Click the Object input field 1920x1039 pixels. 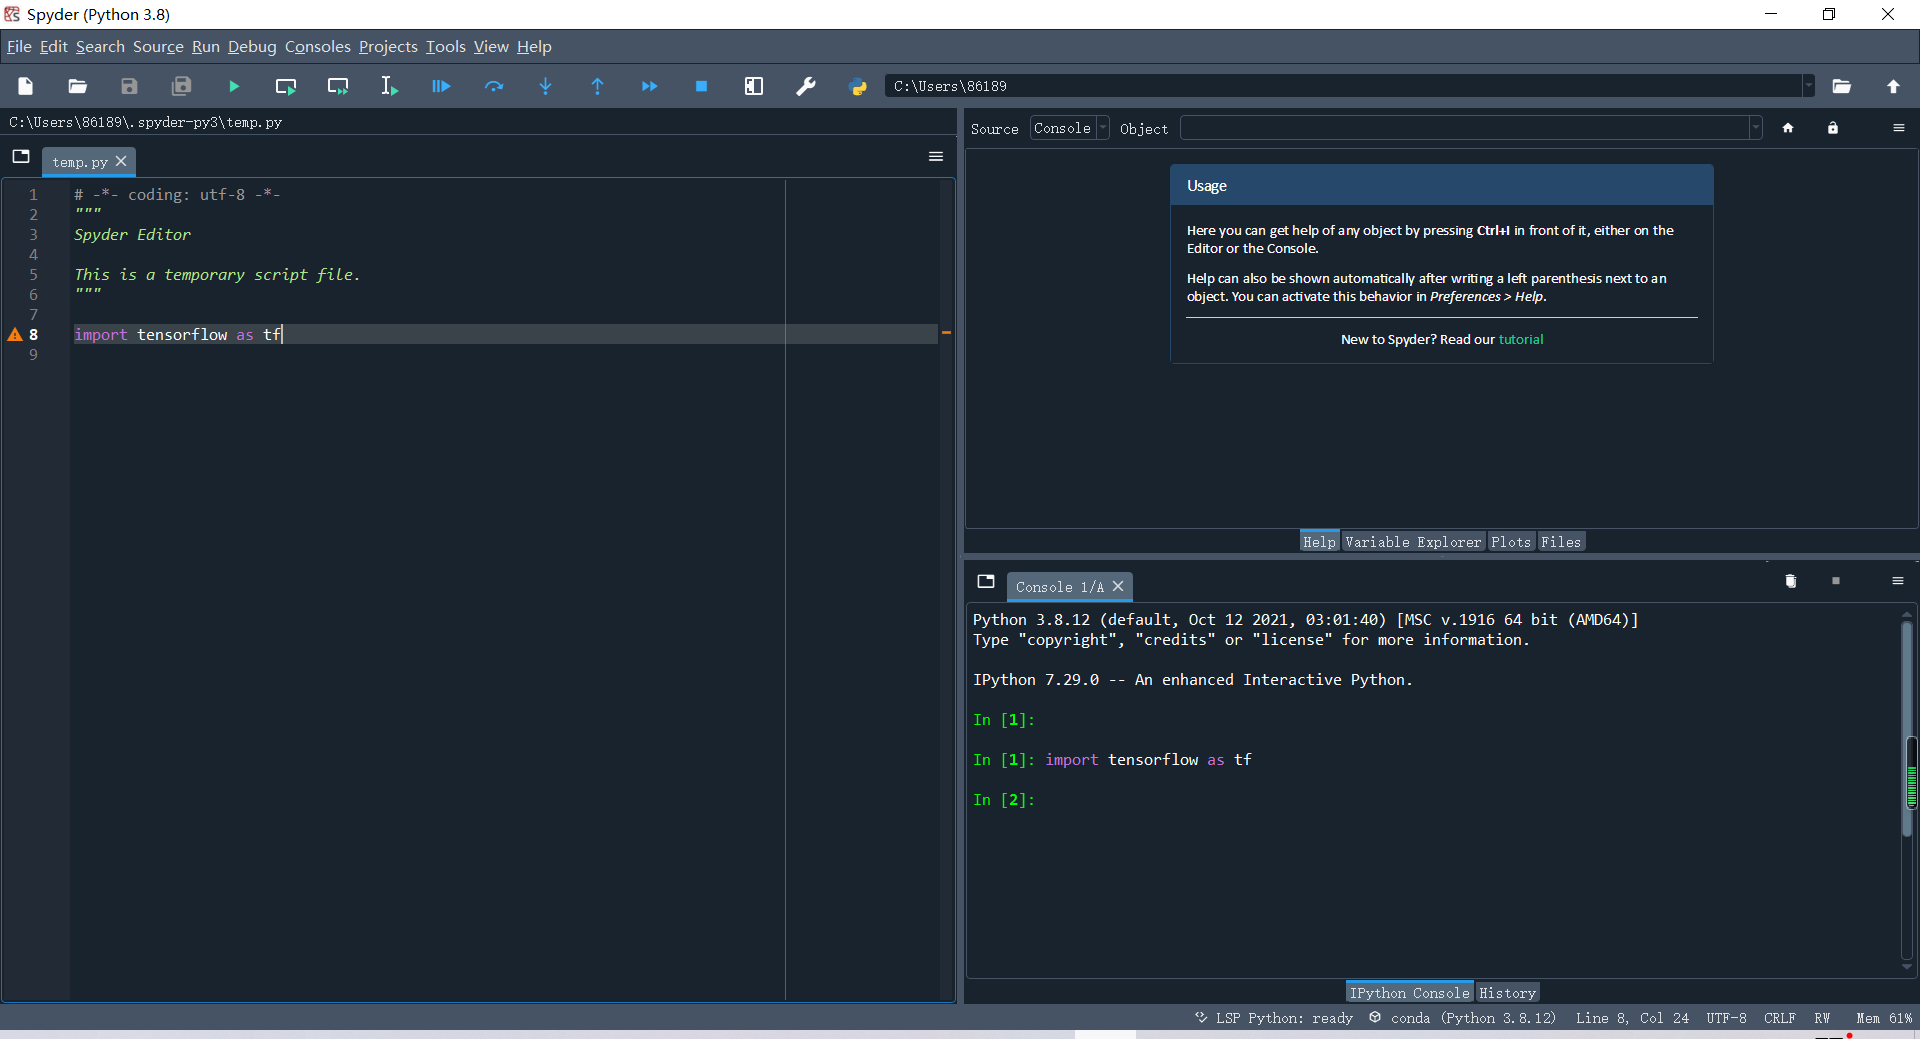(x=1465, y=128)
